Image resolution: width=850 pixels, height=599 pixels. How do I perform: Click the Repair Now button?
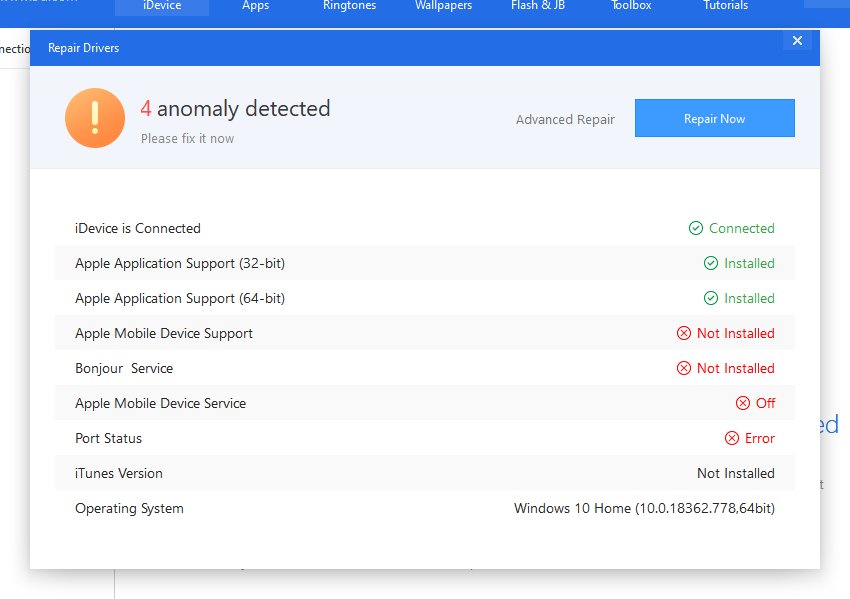pyautogui.click(x=714, y=118)
